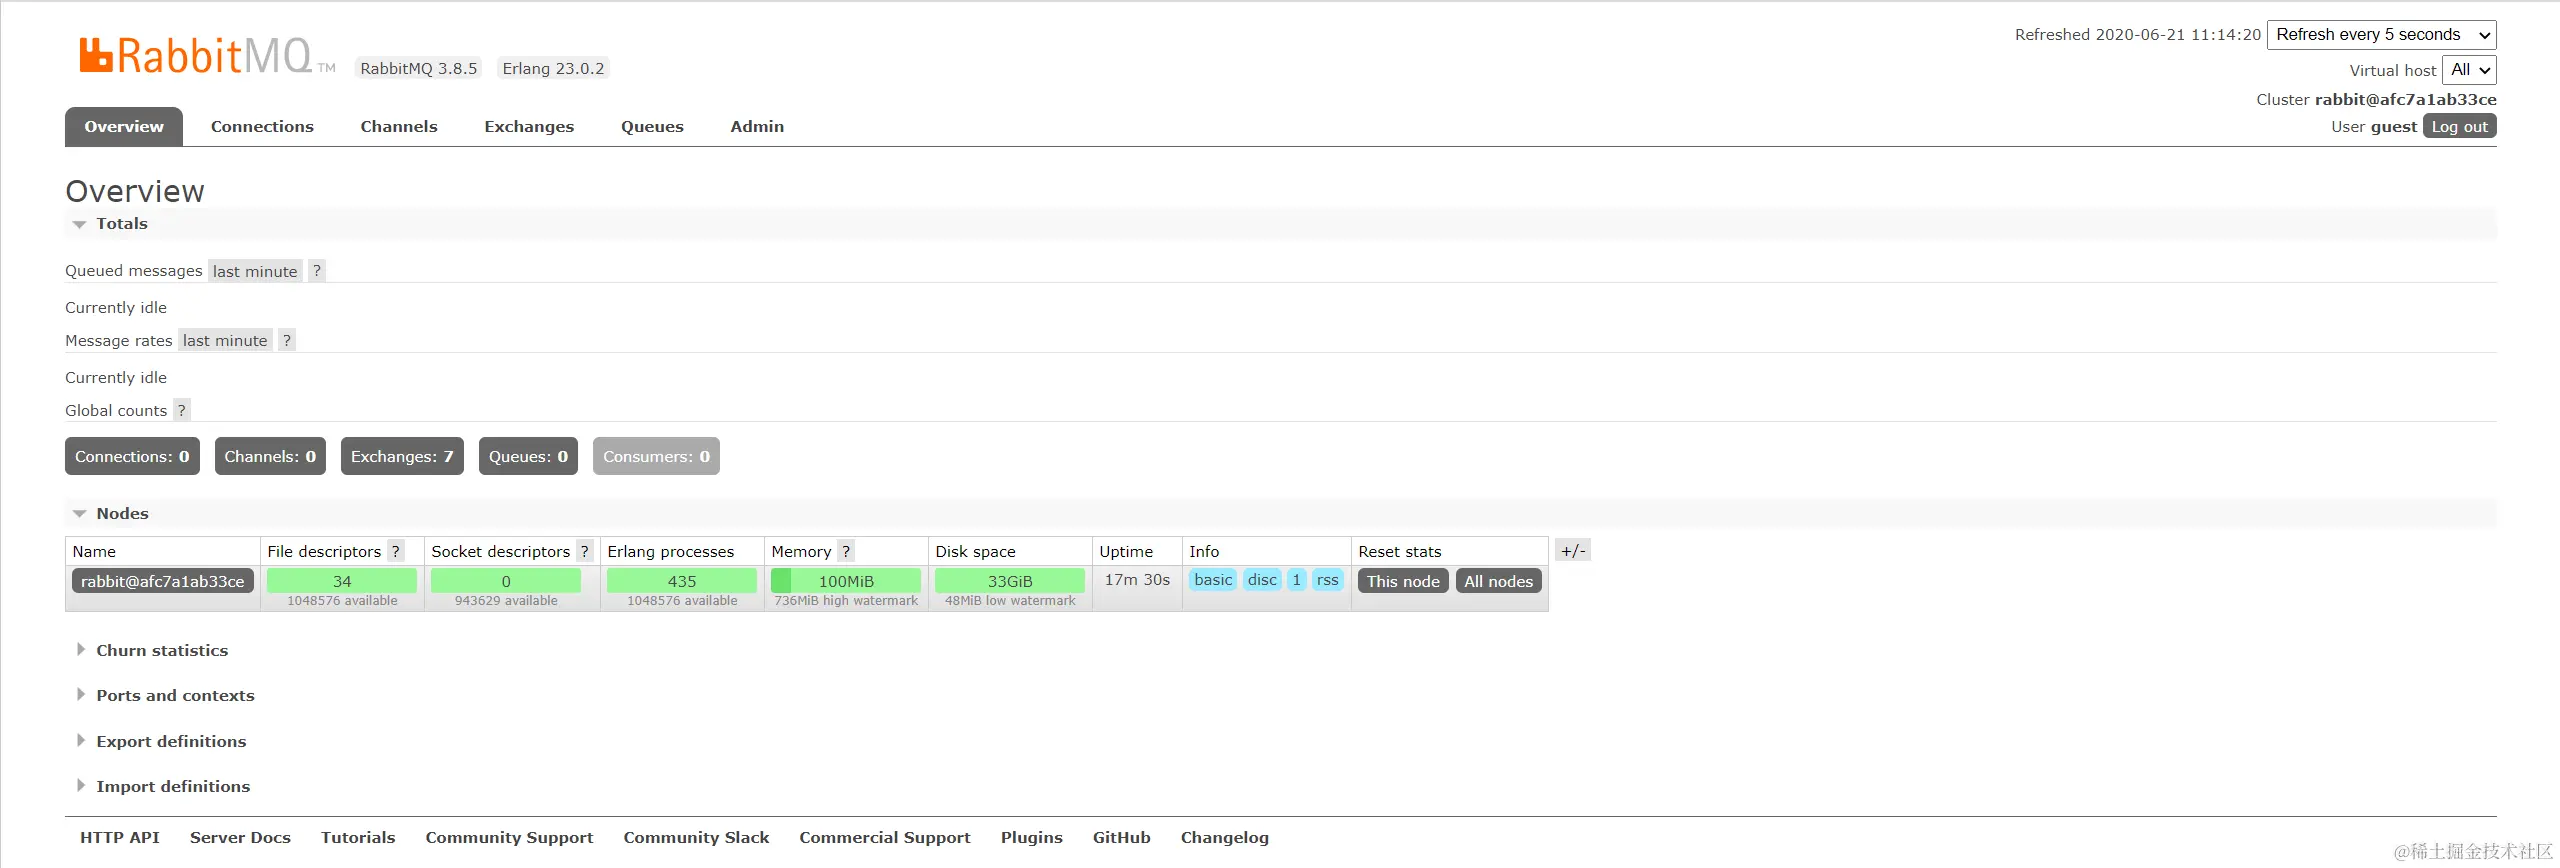Screen dimensions: 2560x868
Task: Change Queued messages last minute range
Action: (x=255, y=271)
